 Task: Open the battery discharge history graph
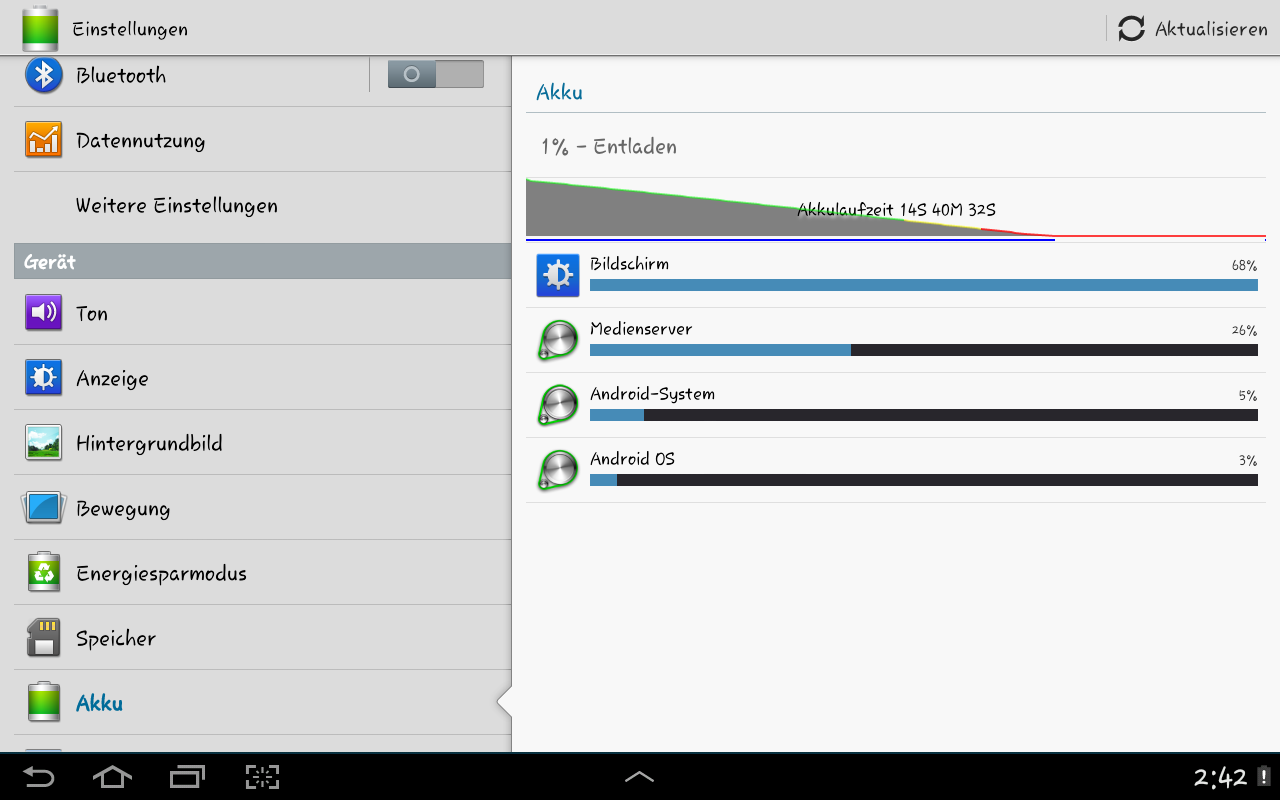pyautogui.click(x=896, y=210)
